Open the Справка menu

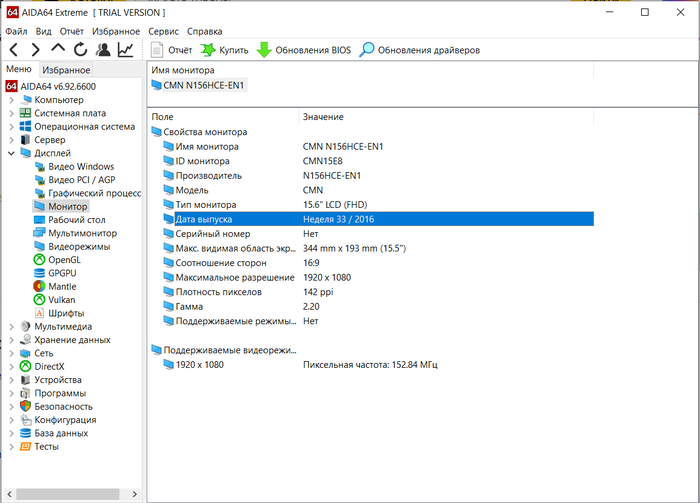[204, 31]
